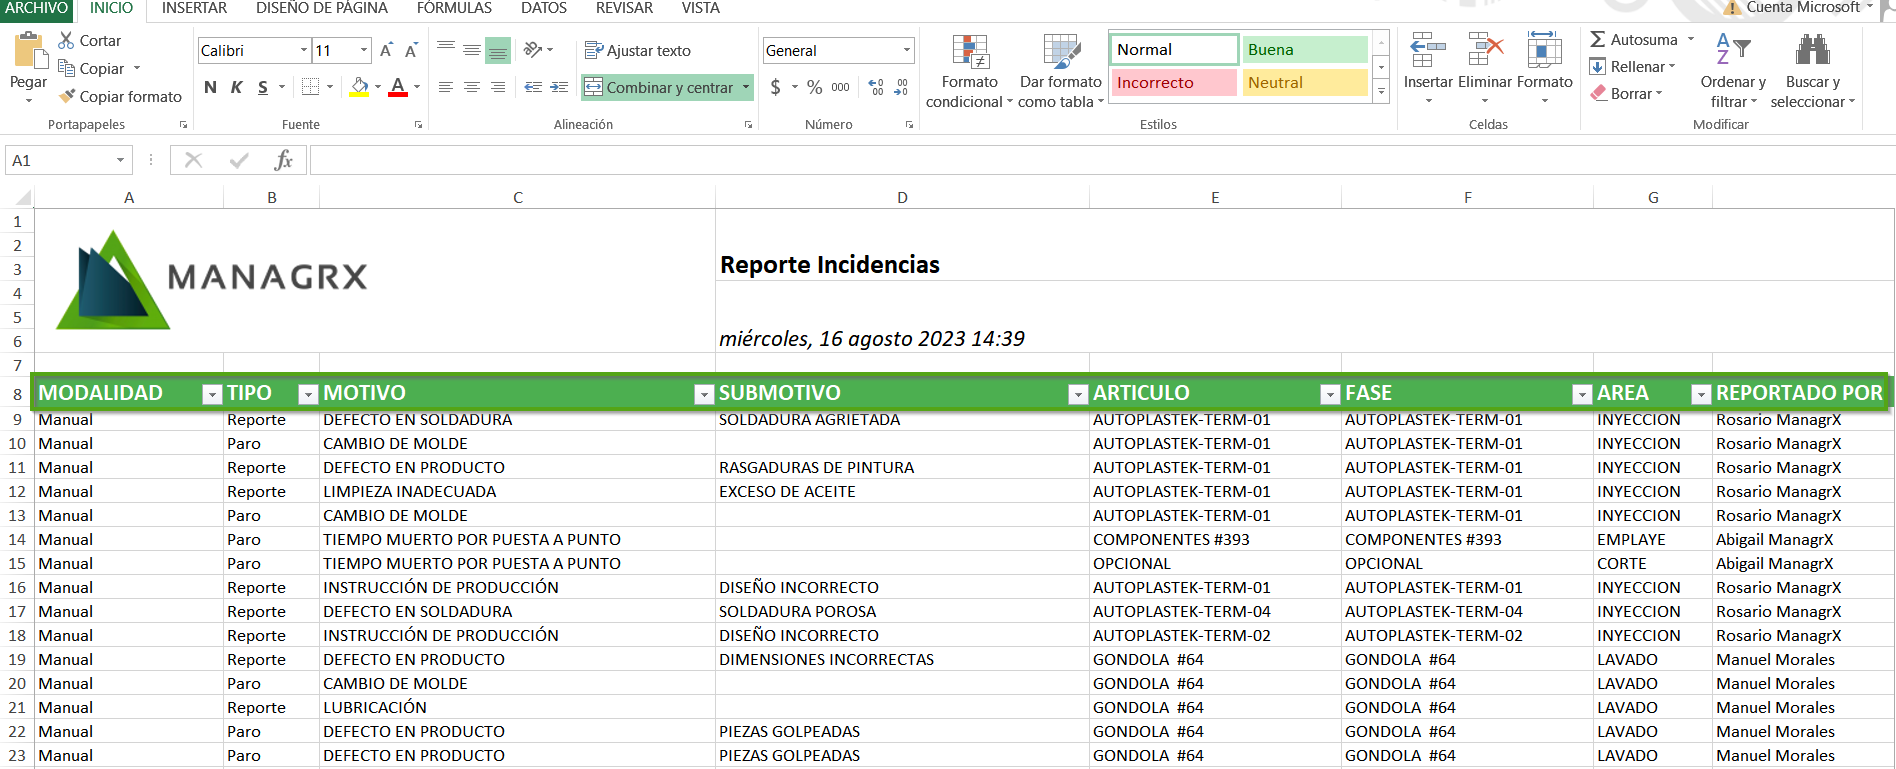Toggle italic K formatting
This screenshot has height=769, width=1896.
(x=237, y=87)
